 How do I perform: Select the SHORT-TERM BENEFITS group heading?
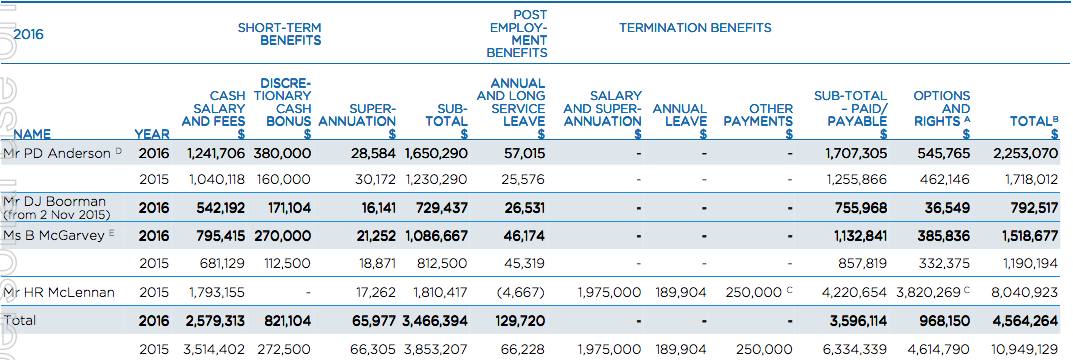point(279,34)
